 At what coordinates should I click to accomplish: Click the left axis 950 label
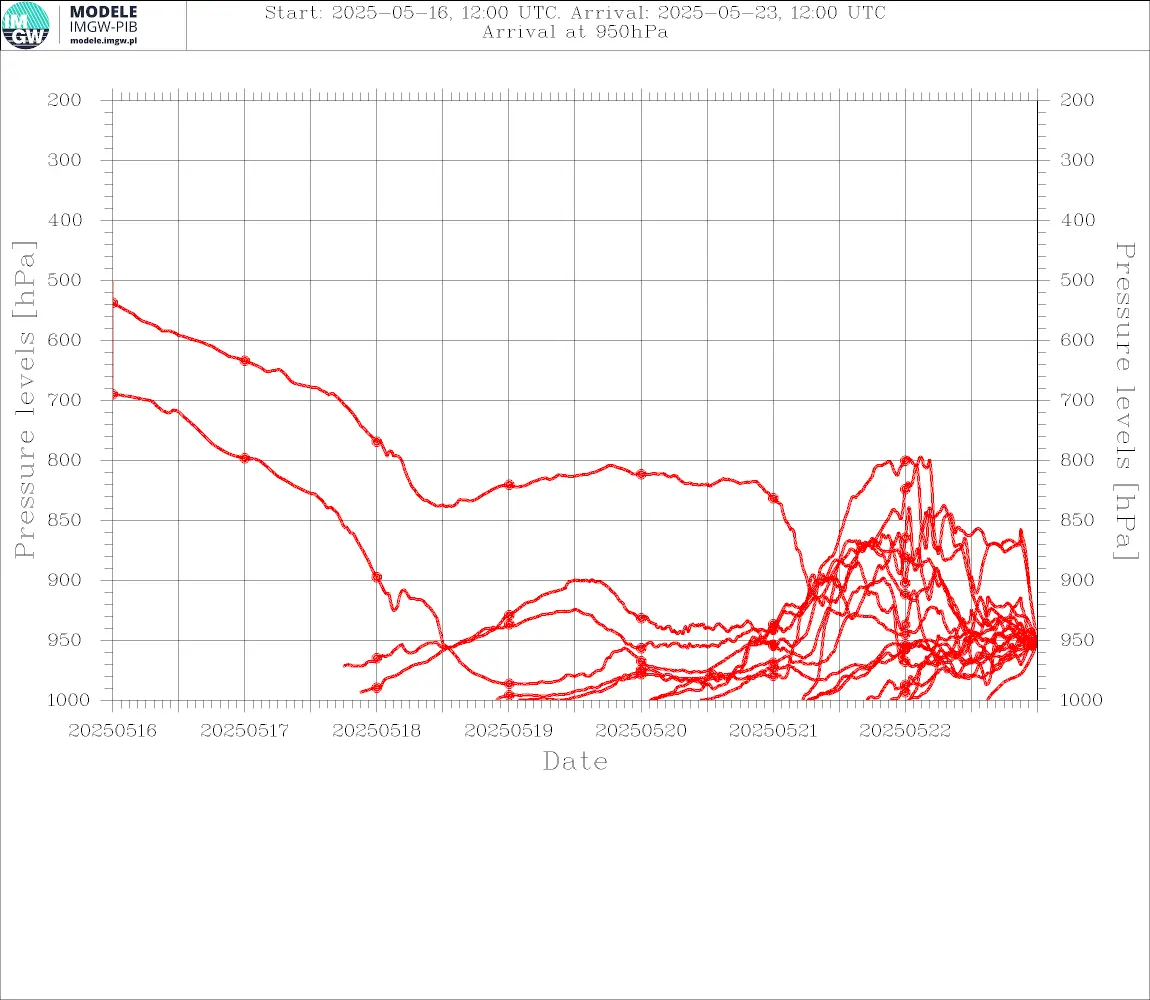pyautogui.click(x=65, y=640)
